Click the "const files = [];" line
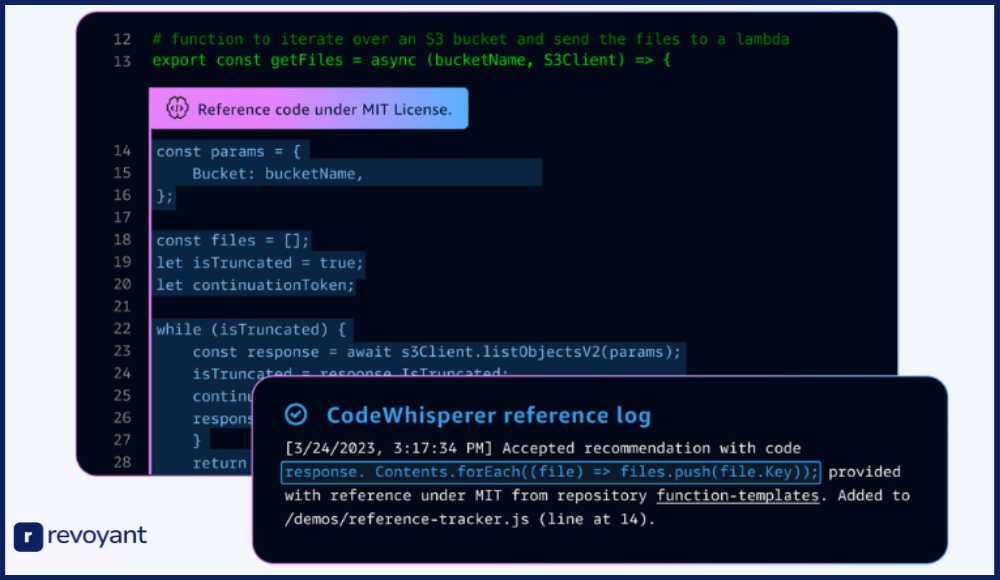This screenshot has width=1000, height=580. coord(232,241)
